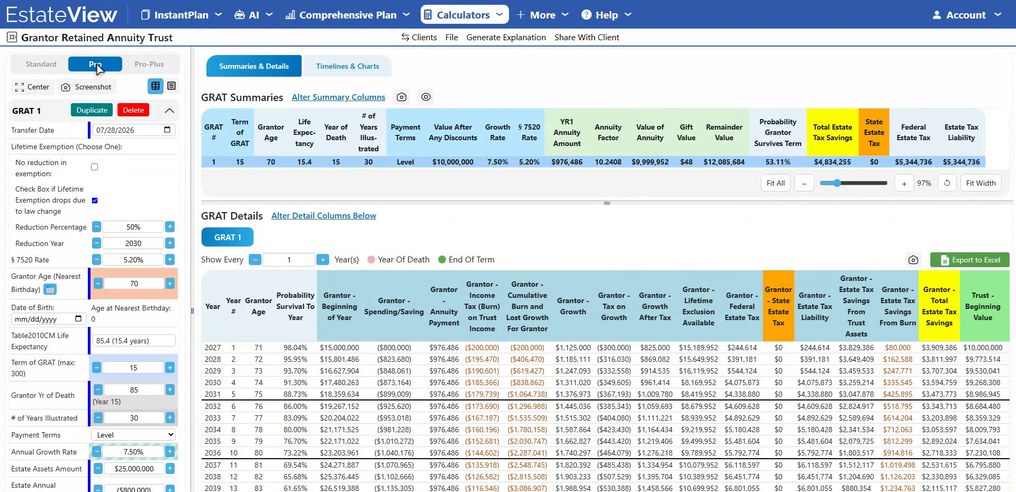Click the zoom out minus button
The width and height of the screenshot is (1016, 492).
click(803, 183)
